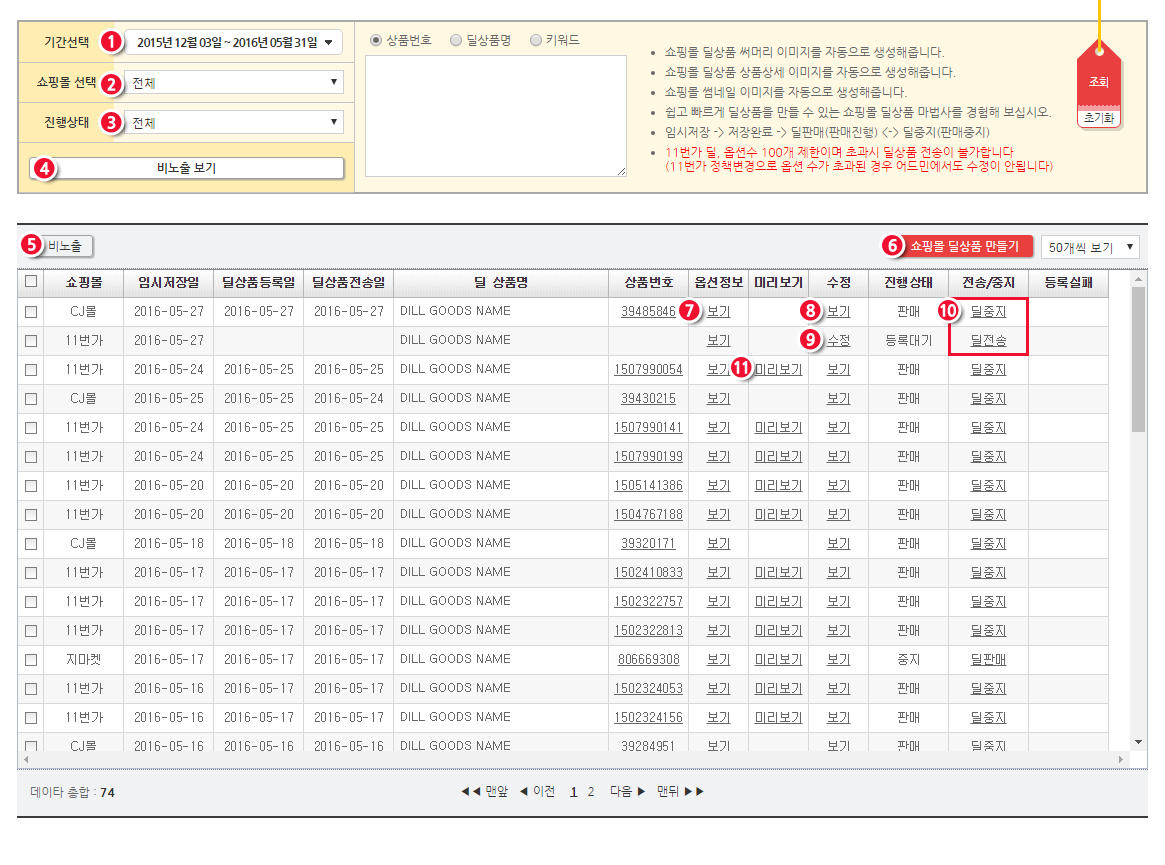The image size is (1165, 865).
Task: Tick the checkbox for product 39430215
Action: [30, 399]
